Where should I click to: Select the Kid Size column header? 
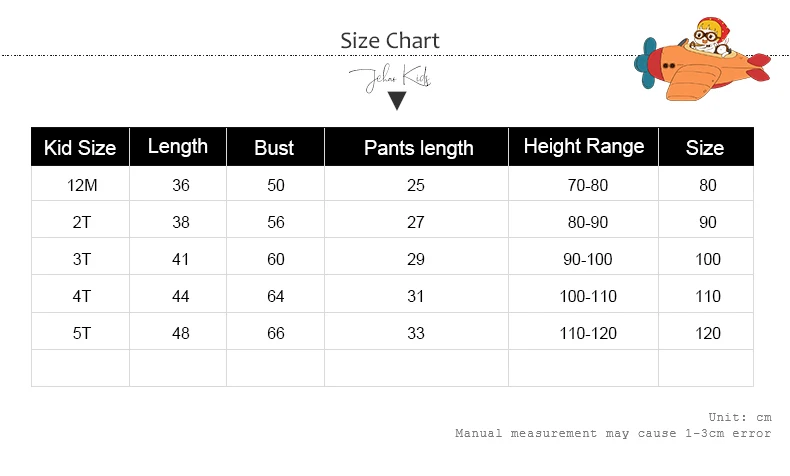tap(80, 148)
